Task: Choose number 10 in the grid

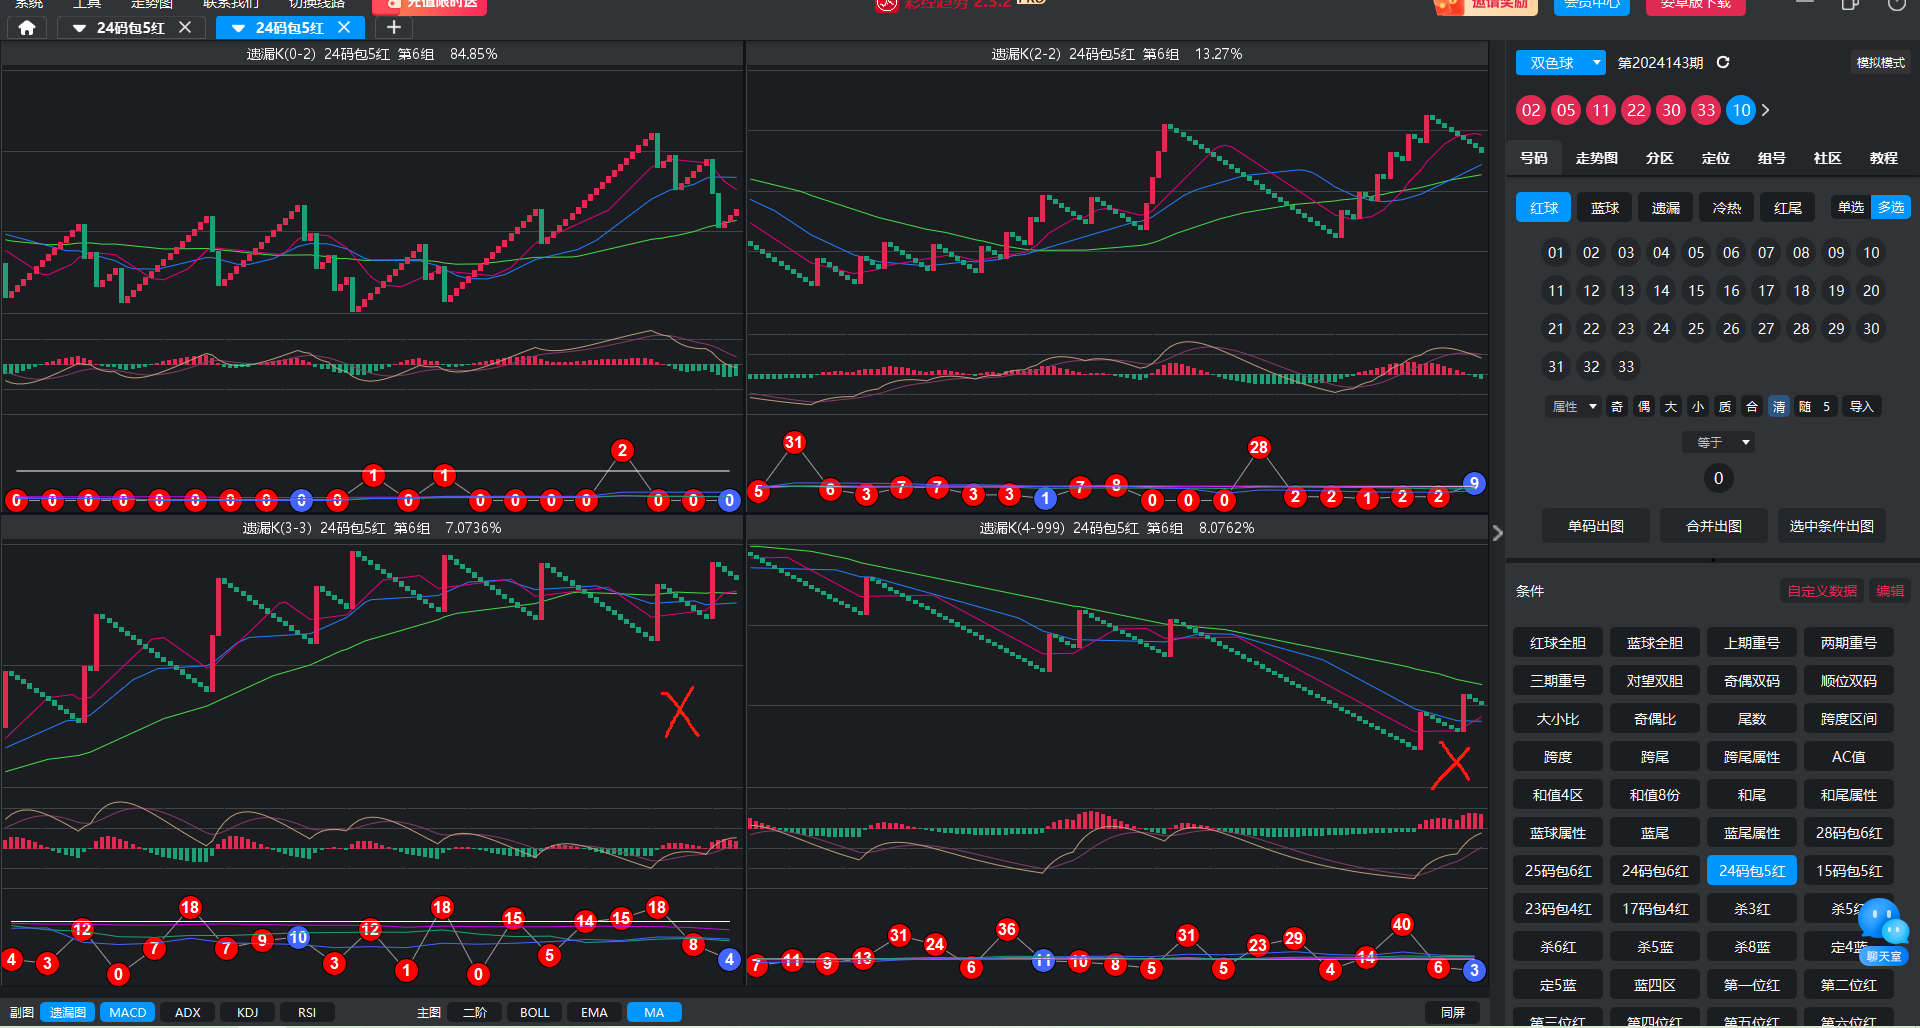Action: 1871,253
